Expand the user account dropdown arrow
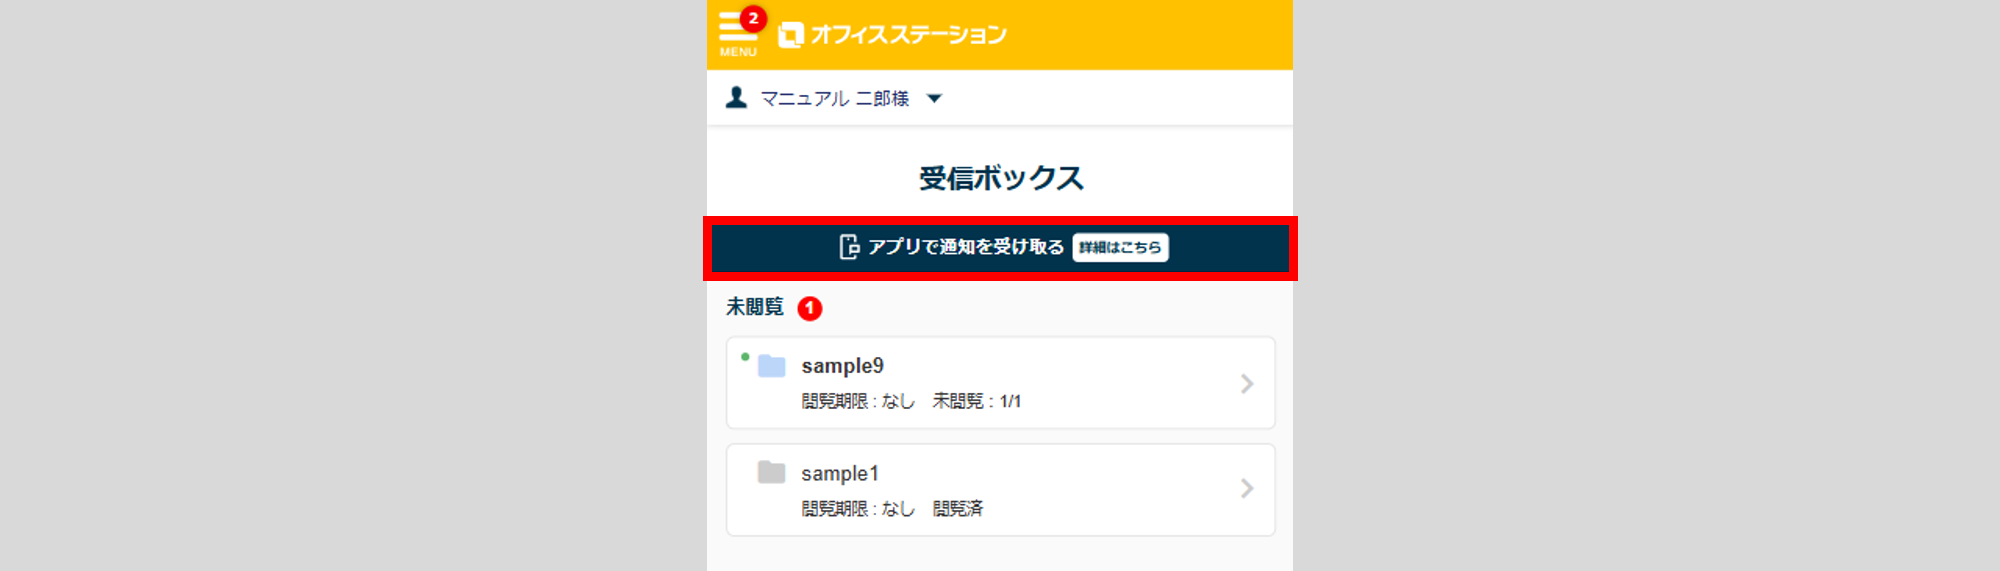Image resolution: width=2000 pixels, height=571 pixels. (934, 98)
